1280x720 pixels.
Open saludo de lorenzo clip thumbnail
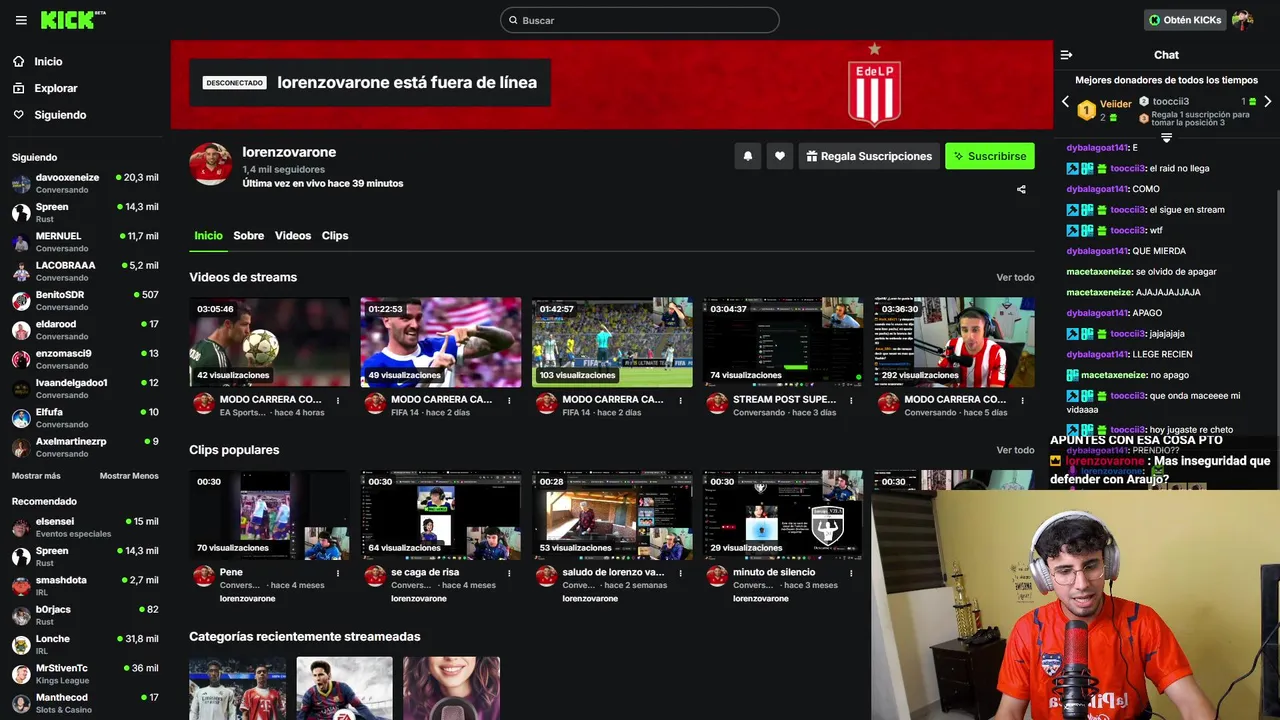click(x=612, y=515)
